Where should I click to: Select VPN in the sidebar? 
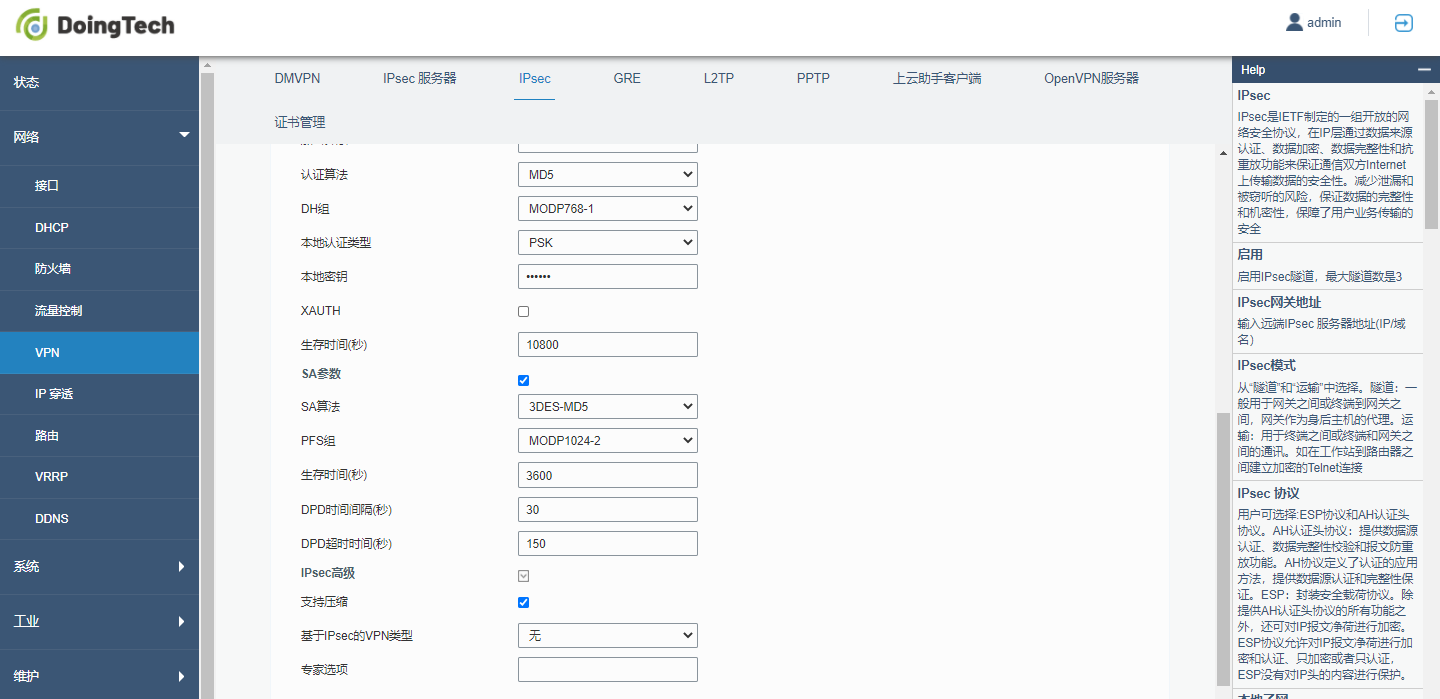pos(99,353)
